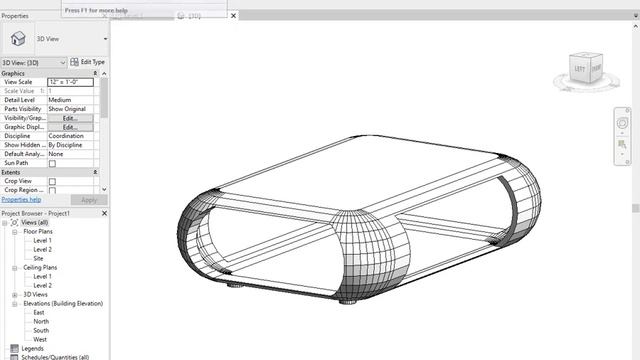Click Properties scrollbar down arrow

pos(104,189)
